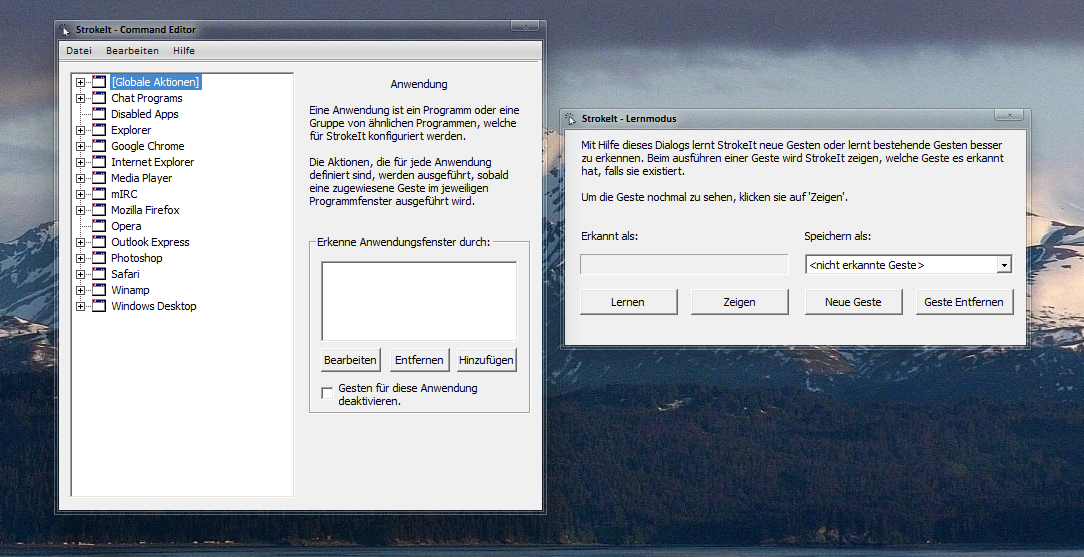Expand the Mozilla Firefox tree node
The height and width of the screenshot is (557, 1084).
80,210
